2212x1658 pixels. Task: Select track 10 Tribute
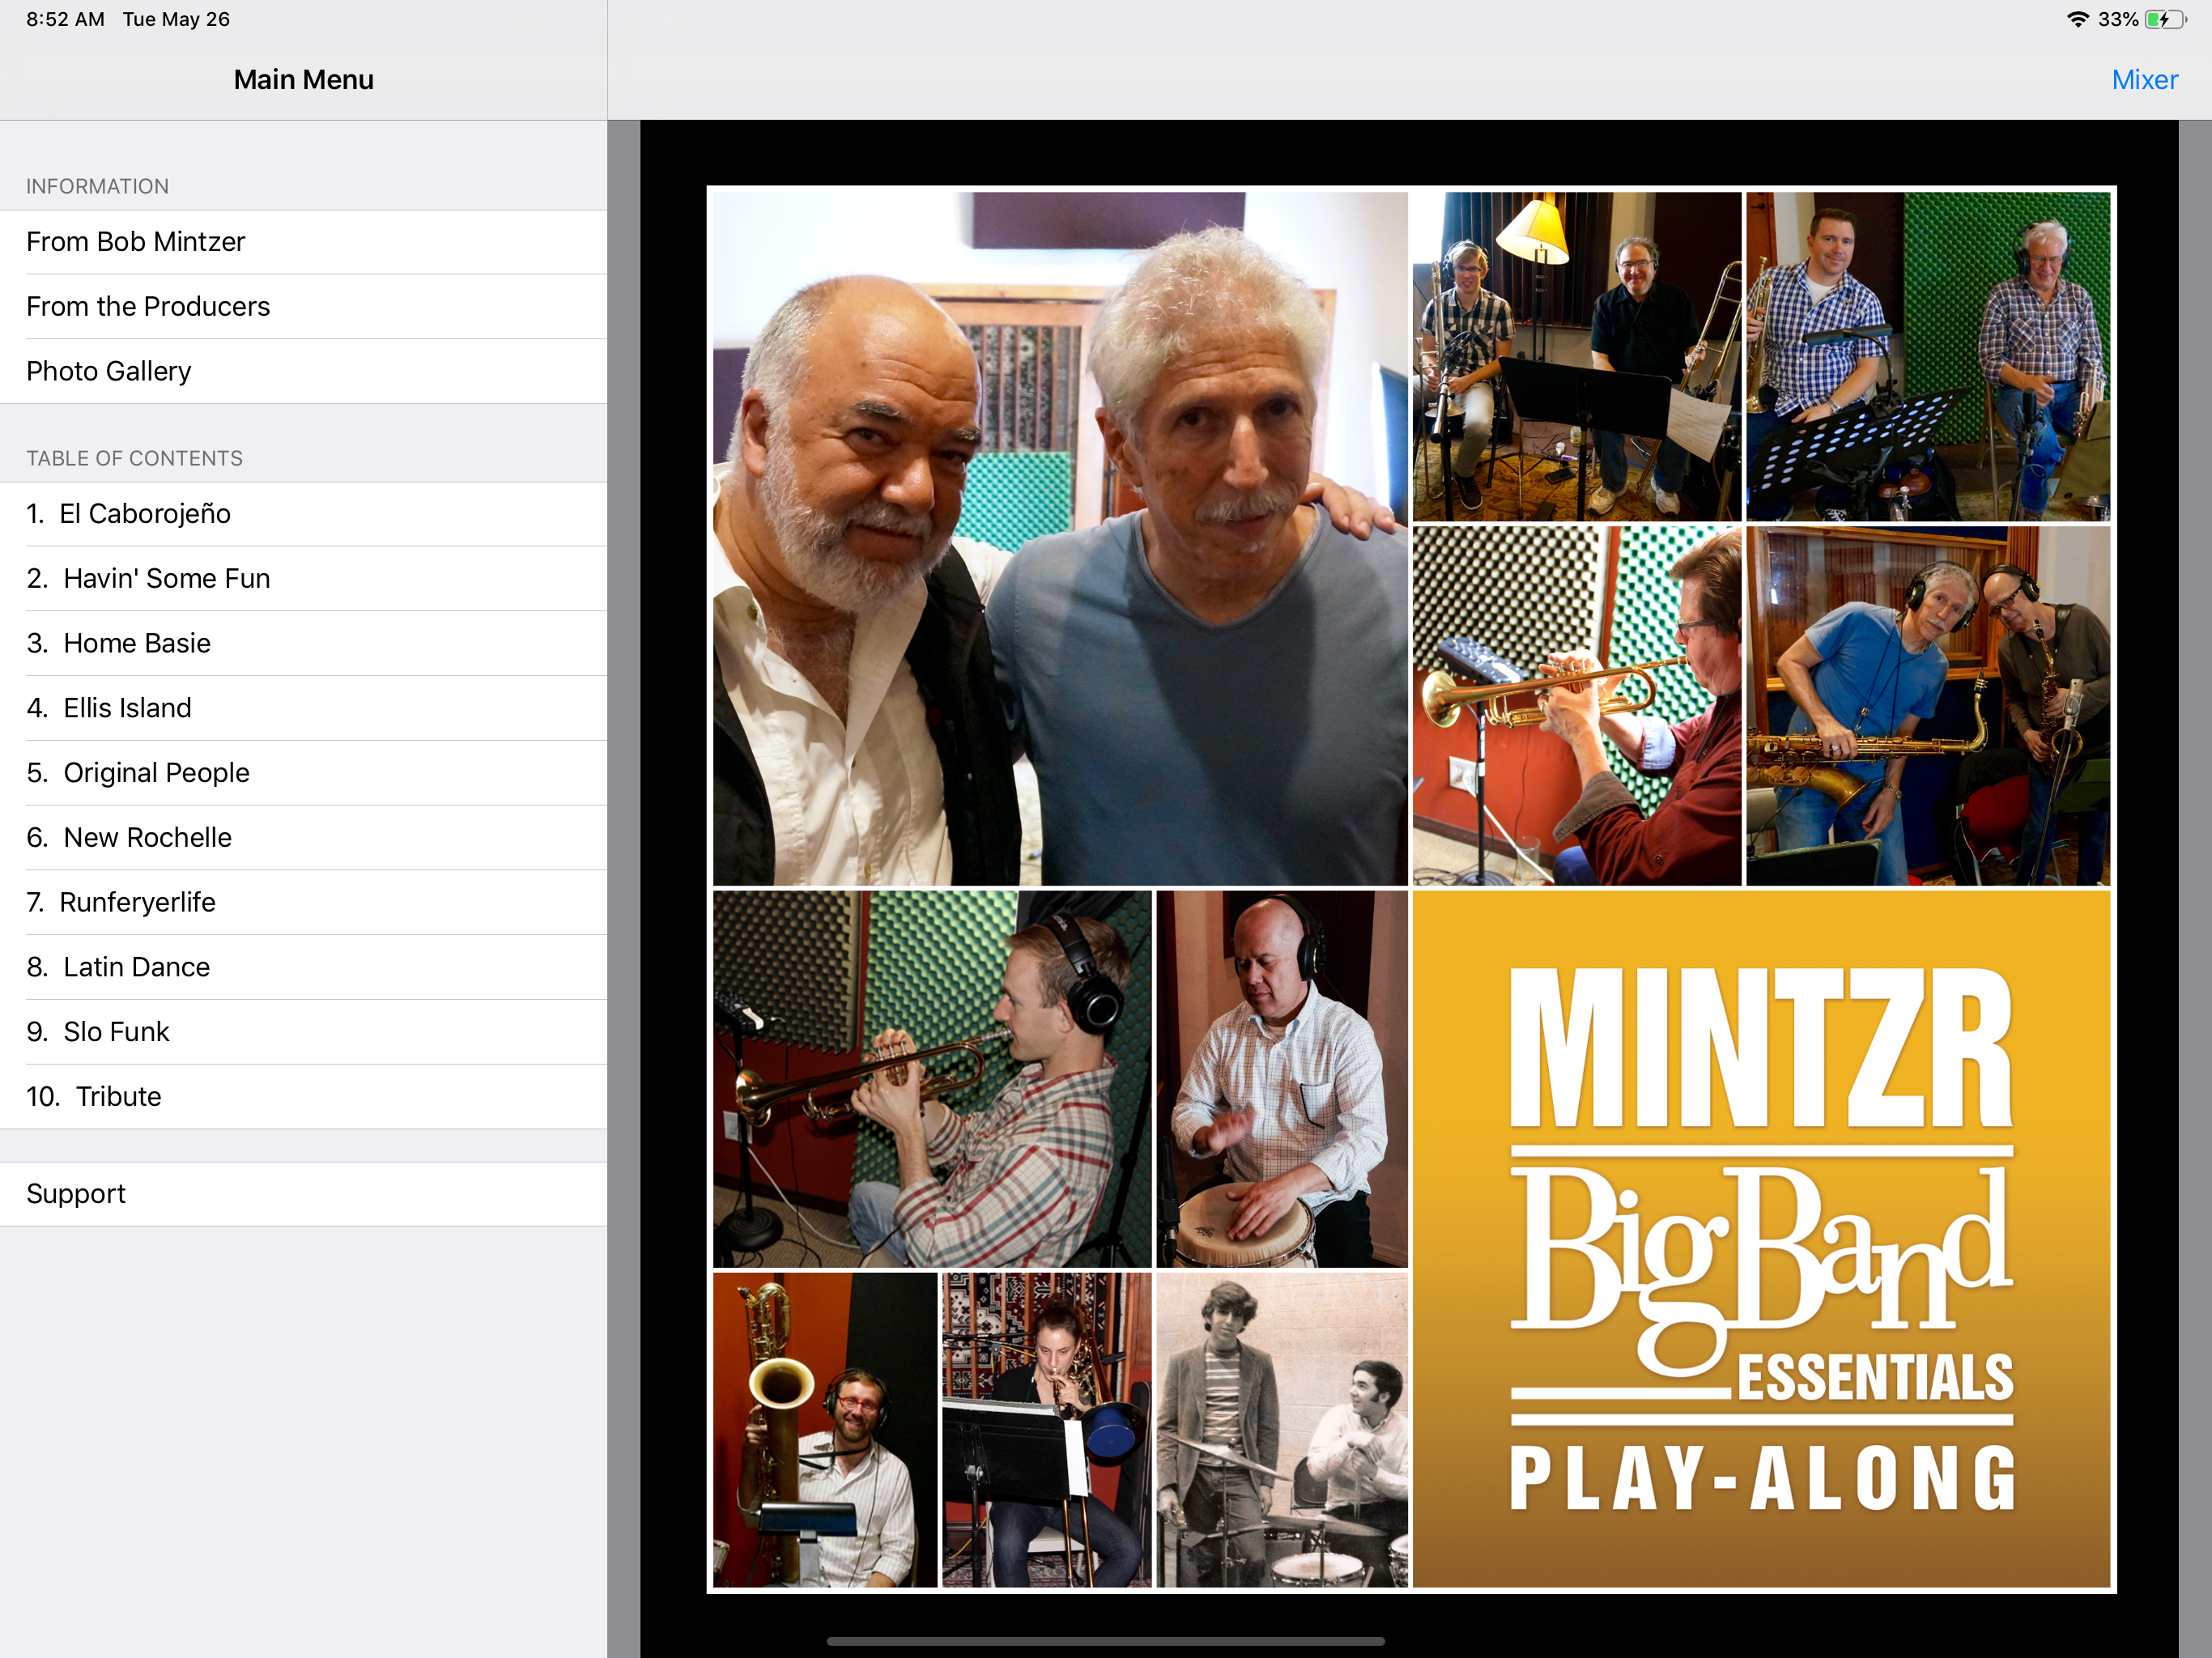pyautogui.click(x=303, y=1097)
